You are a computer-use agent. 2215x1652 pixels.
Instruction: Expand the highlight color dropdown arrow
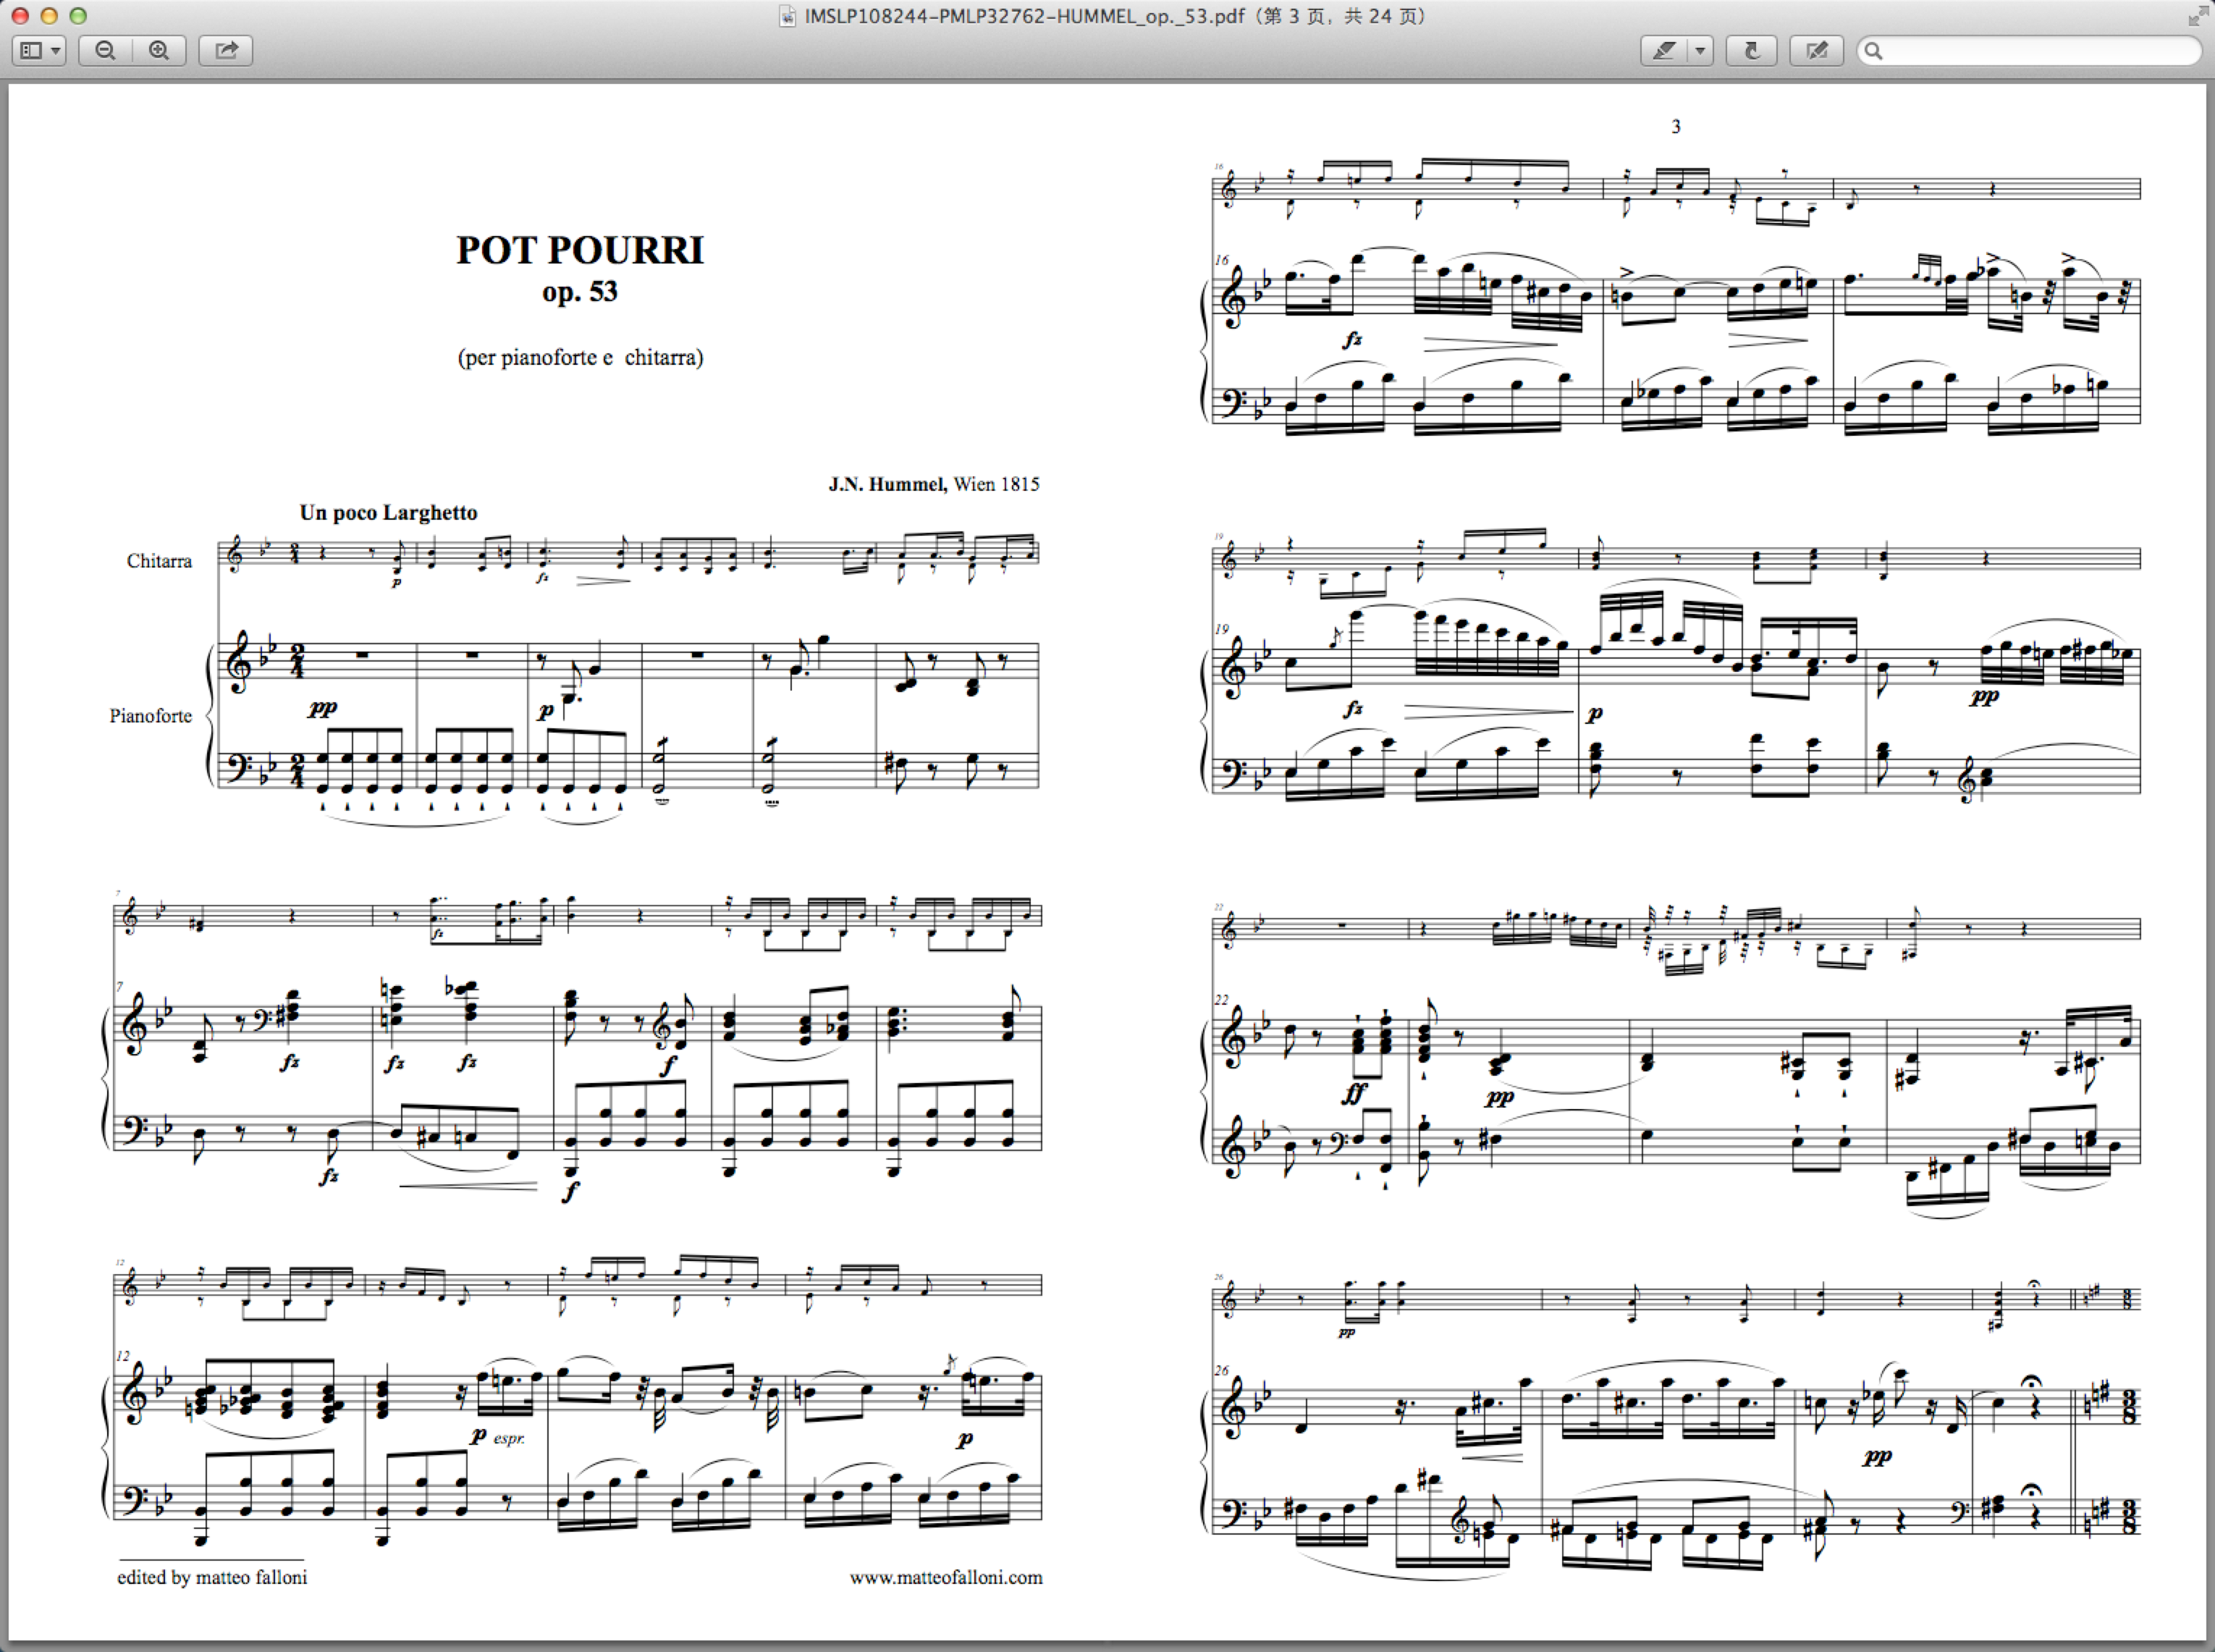click(1700, 51)
